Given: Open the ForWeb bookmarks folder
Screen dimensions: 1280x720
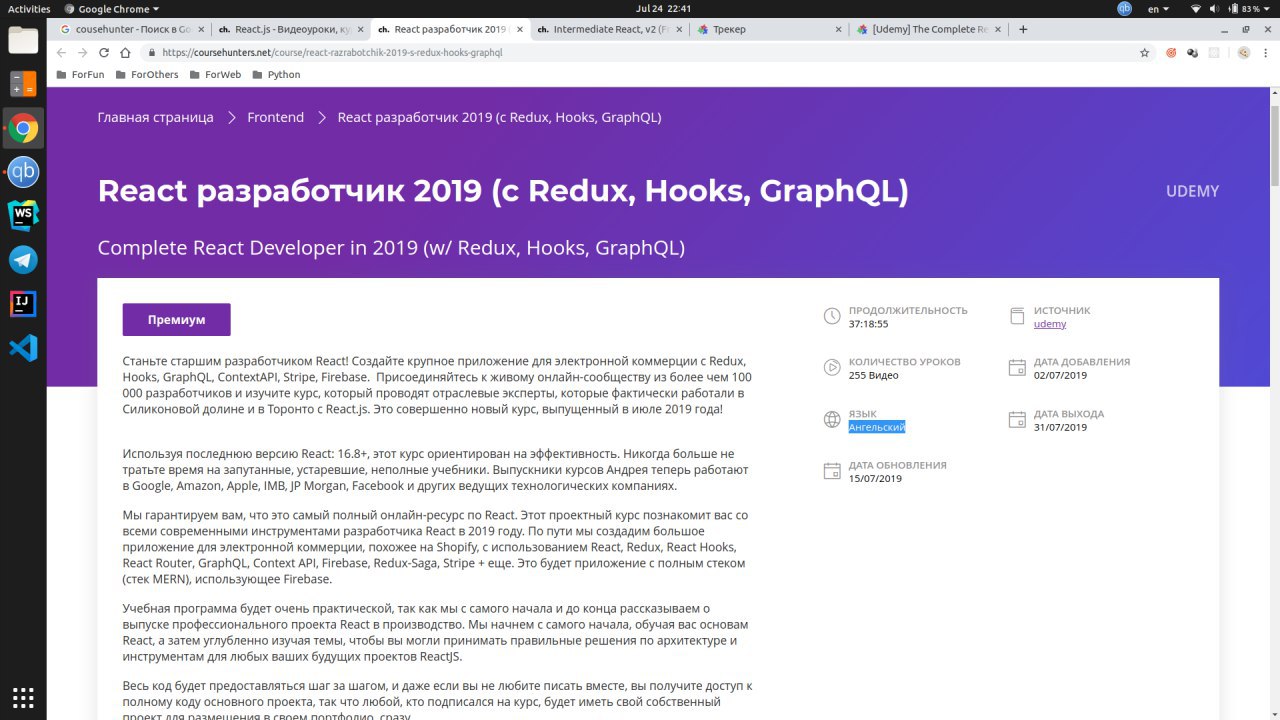Looking at the screenshot, I should [214, 75].
